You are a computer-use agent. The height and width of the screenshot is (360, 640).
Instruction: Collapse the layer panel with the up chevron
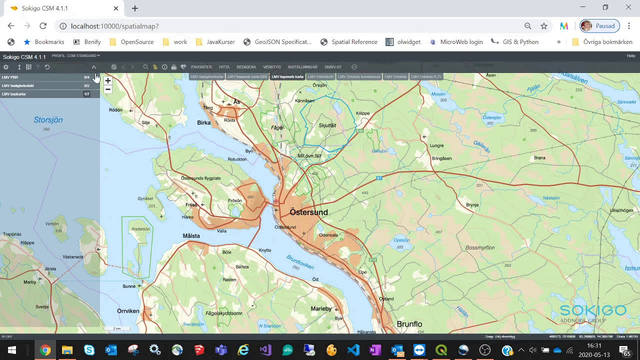(x=94, y=67)
